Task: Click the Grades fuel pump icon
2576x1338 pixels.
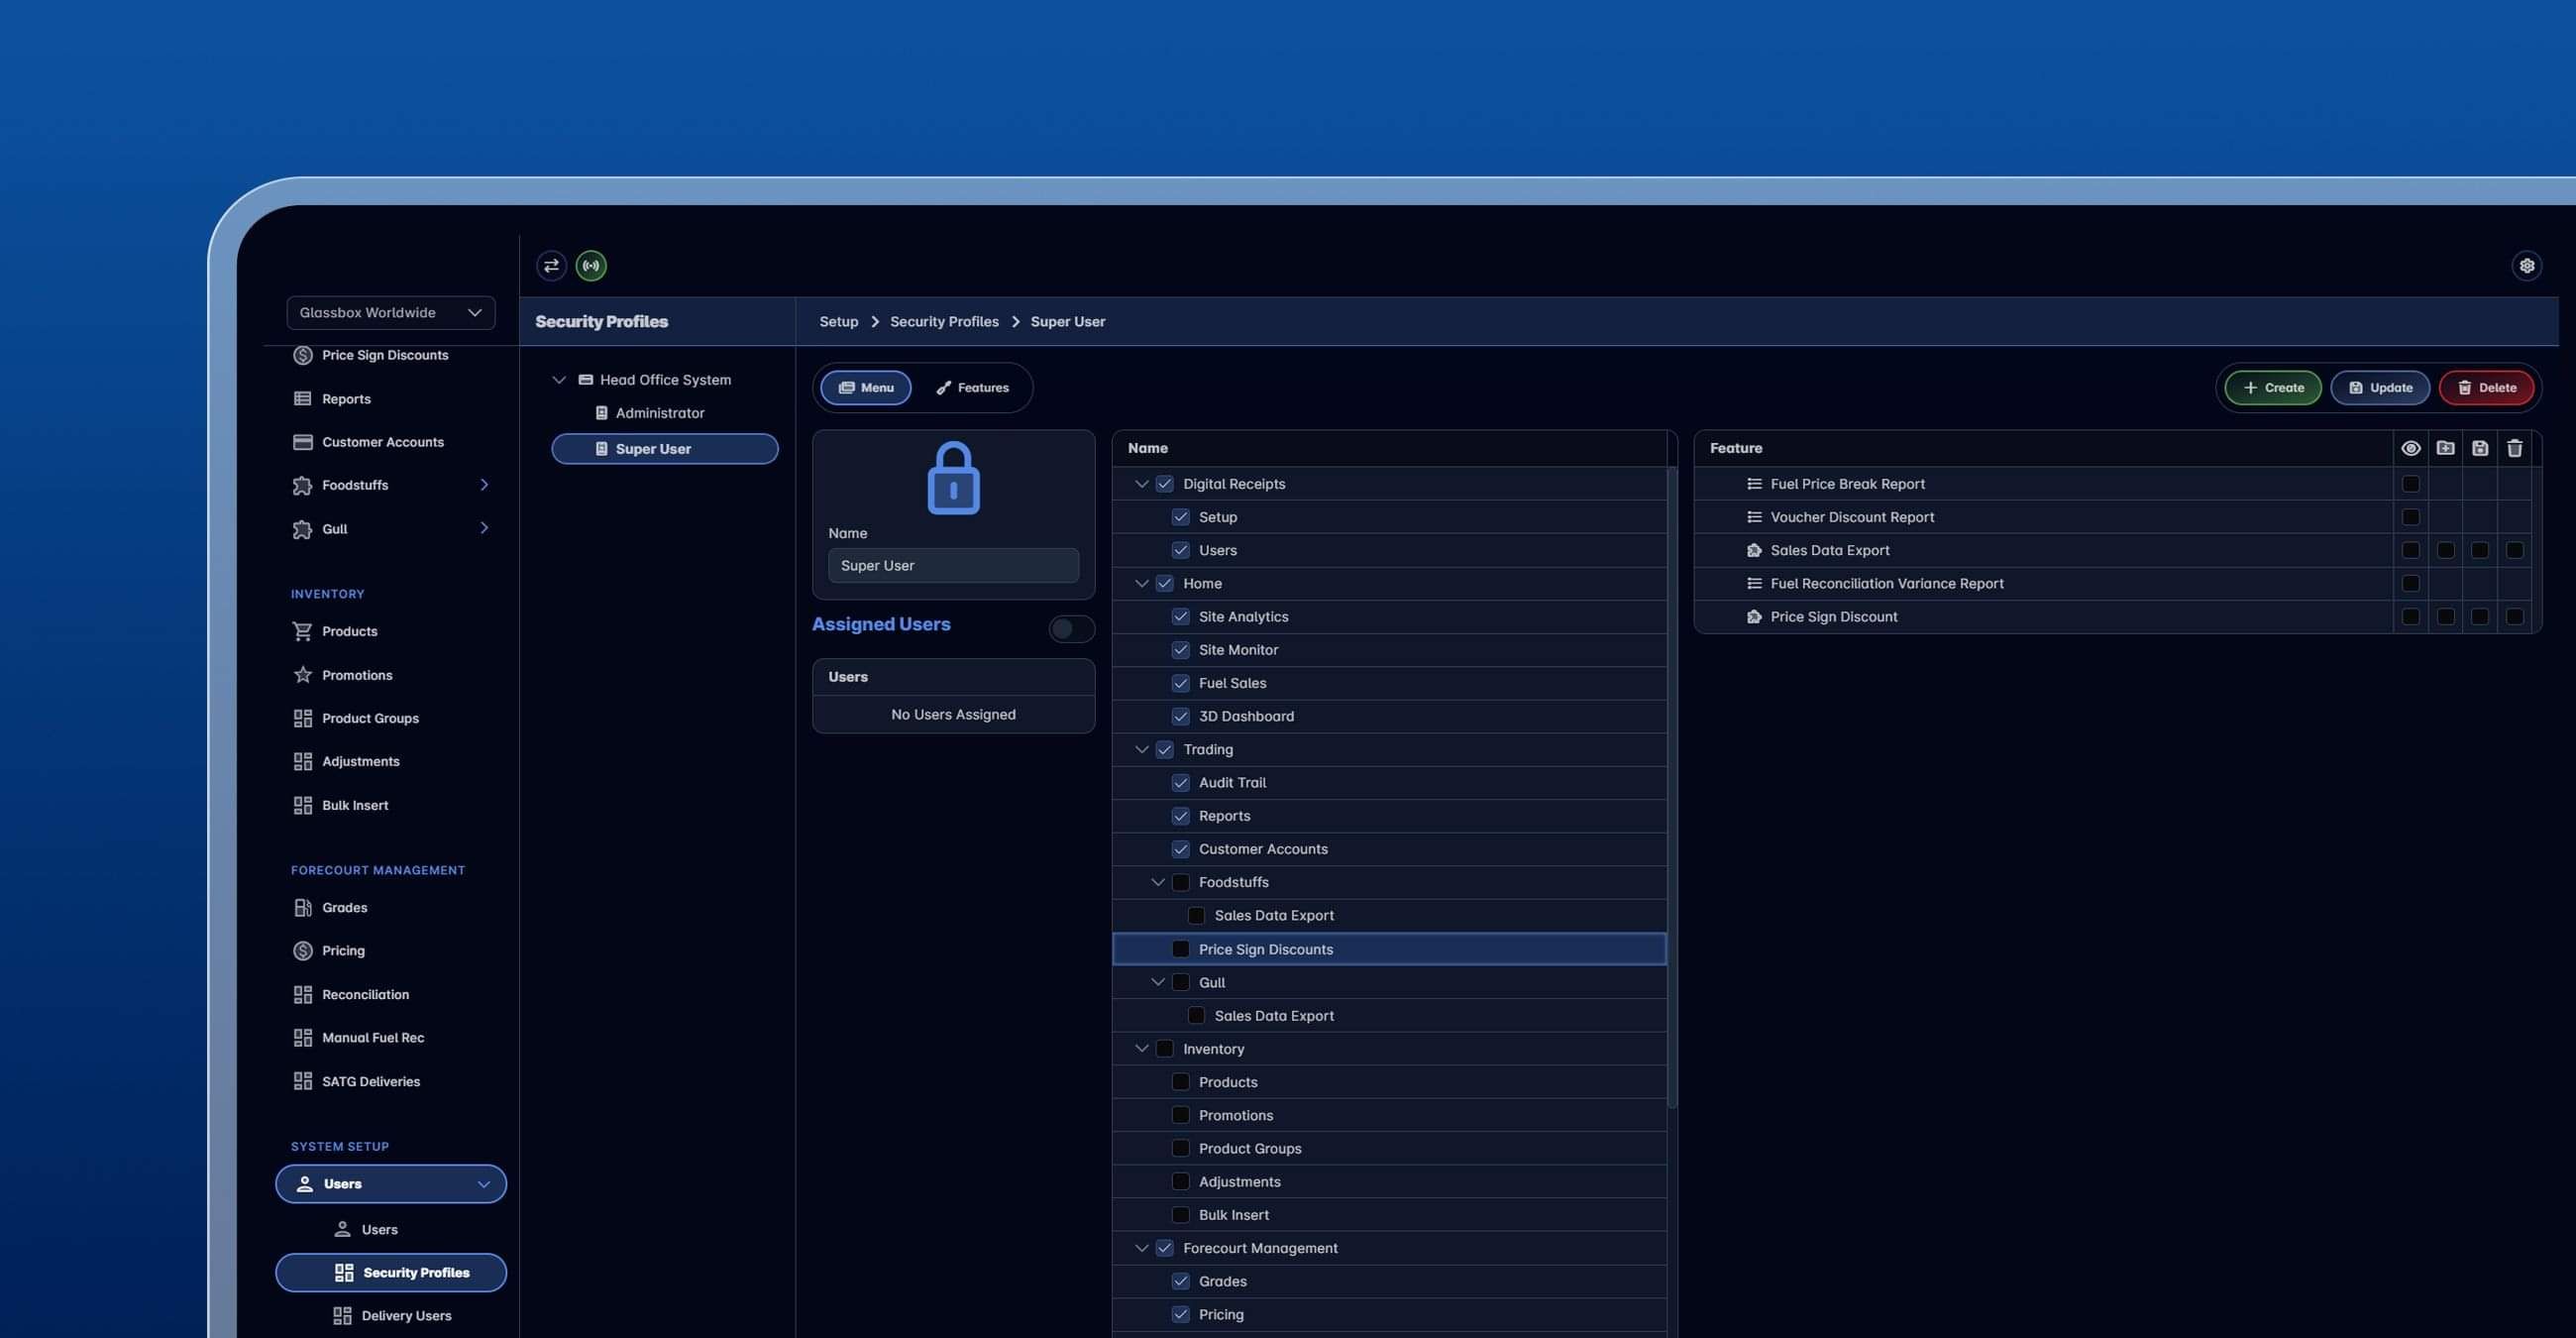Action: (302, 907)
